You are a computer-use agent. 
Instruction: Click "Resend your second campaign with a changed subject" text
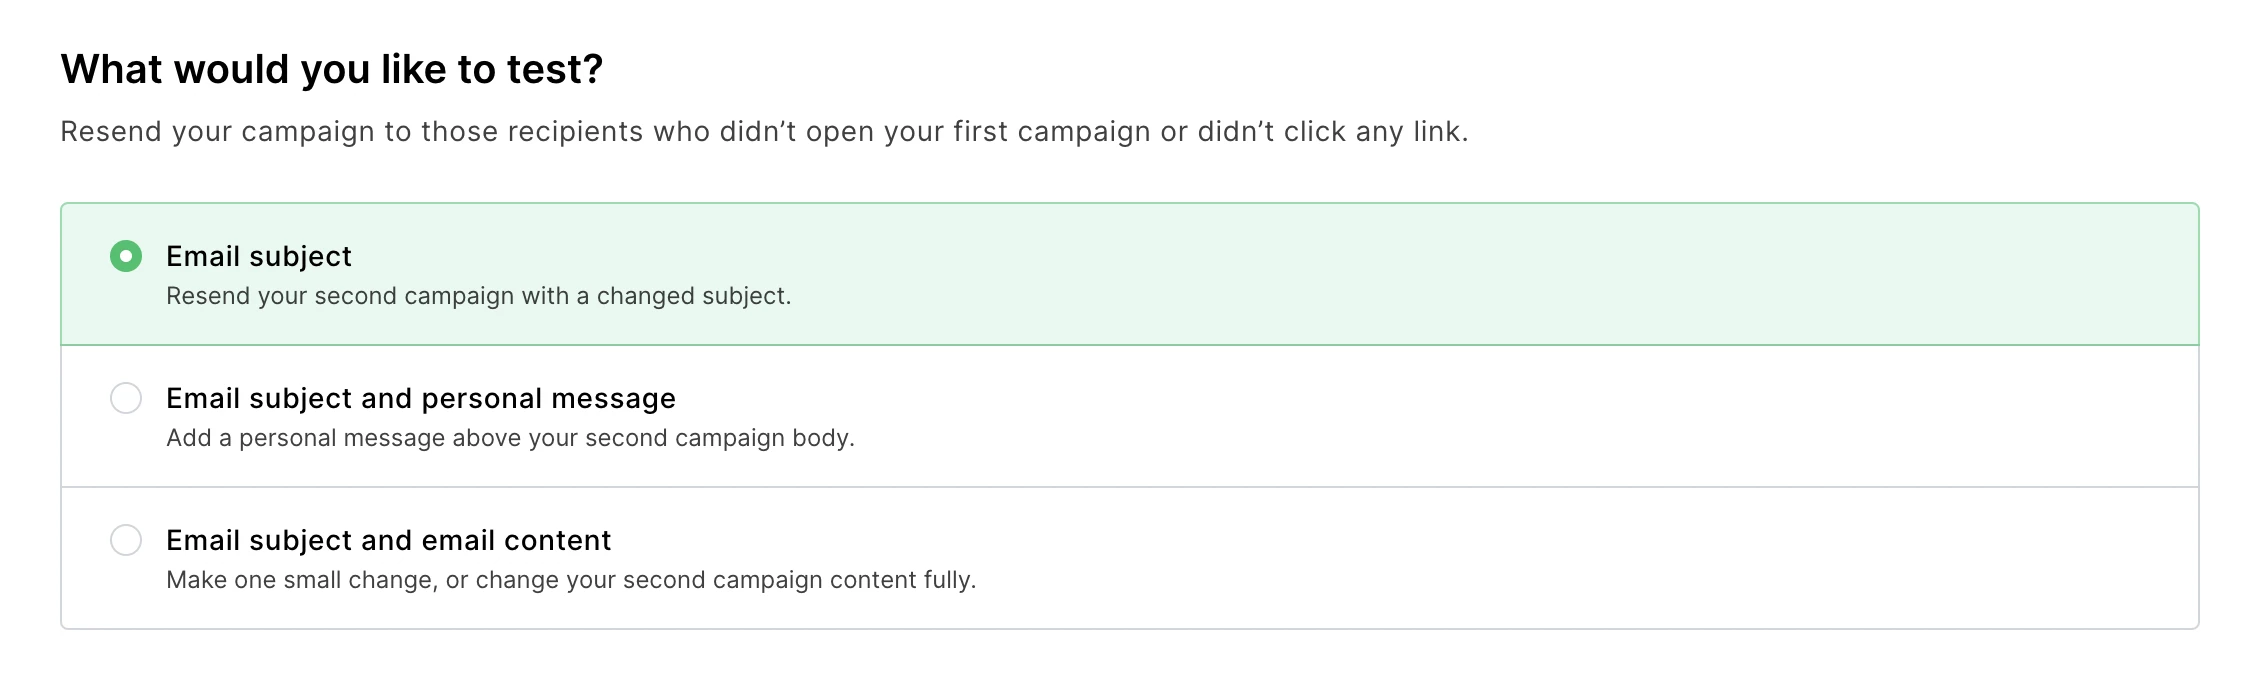point(478,297)
